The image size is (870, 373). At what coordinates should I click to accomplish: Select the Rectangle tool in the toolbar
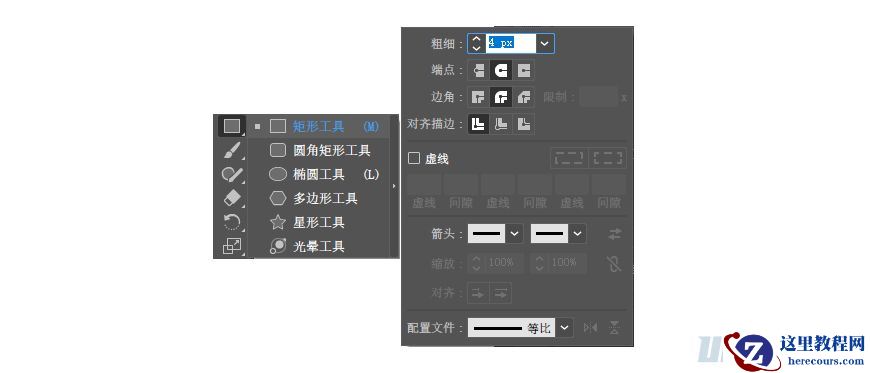pos(232,126)
